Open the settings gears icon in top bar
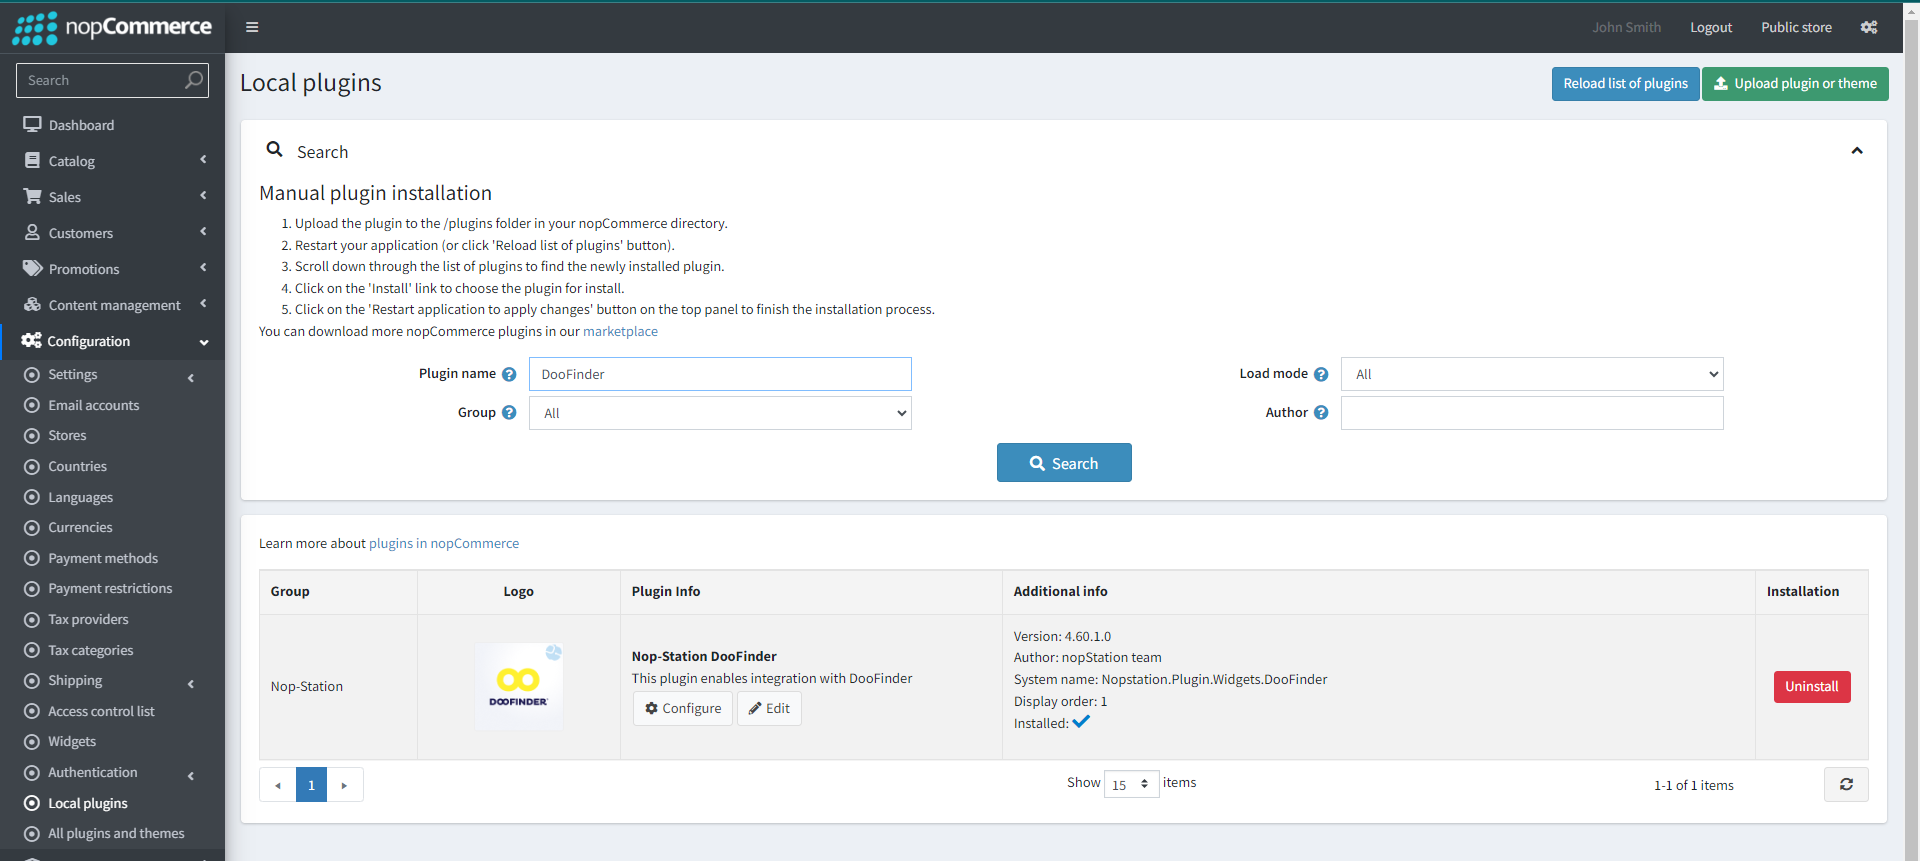The width and height of the screenshot is (1920, 861). point(1869,27)
